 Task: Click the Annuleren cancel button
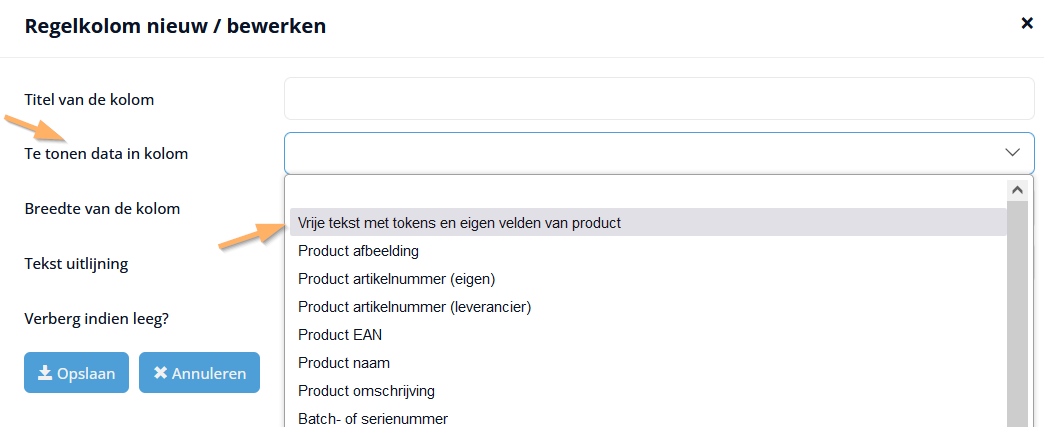pyautogui.click(x=199, y=372)
